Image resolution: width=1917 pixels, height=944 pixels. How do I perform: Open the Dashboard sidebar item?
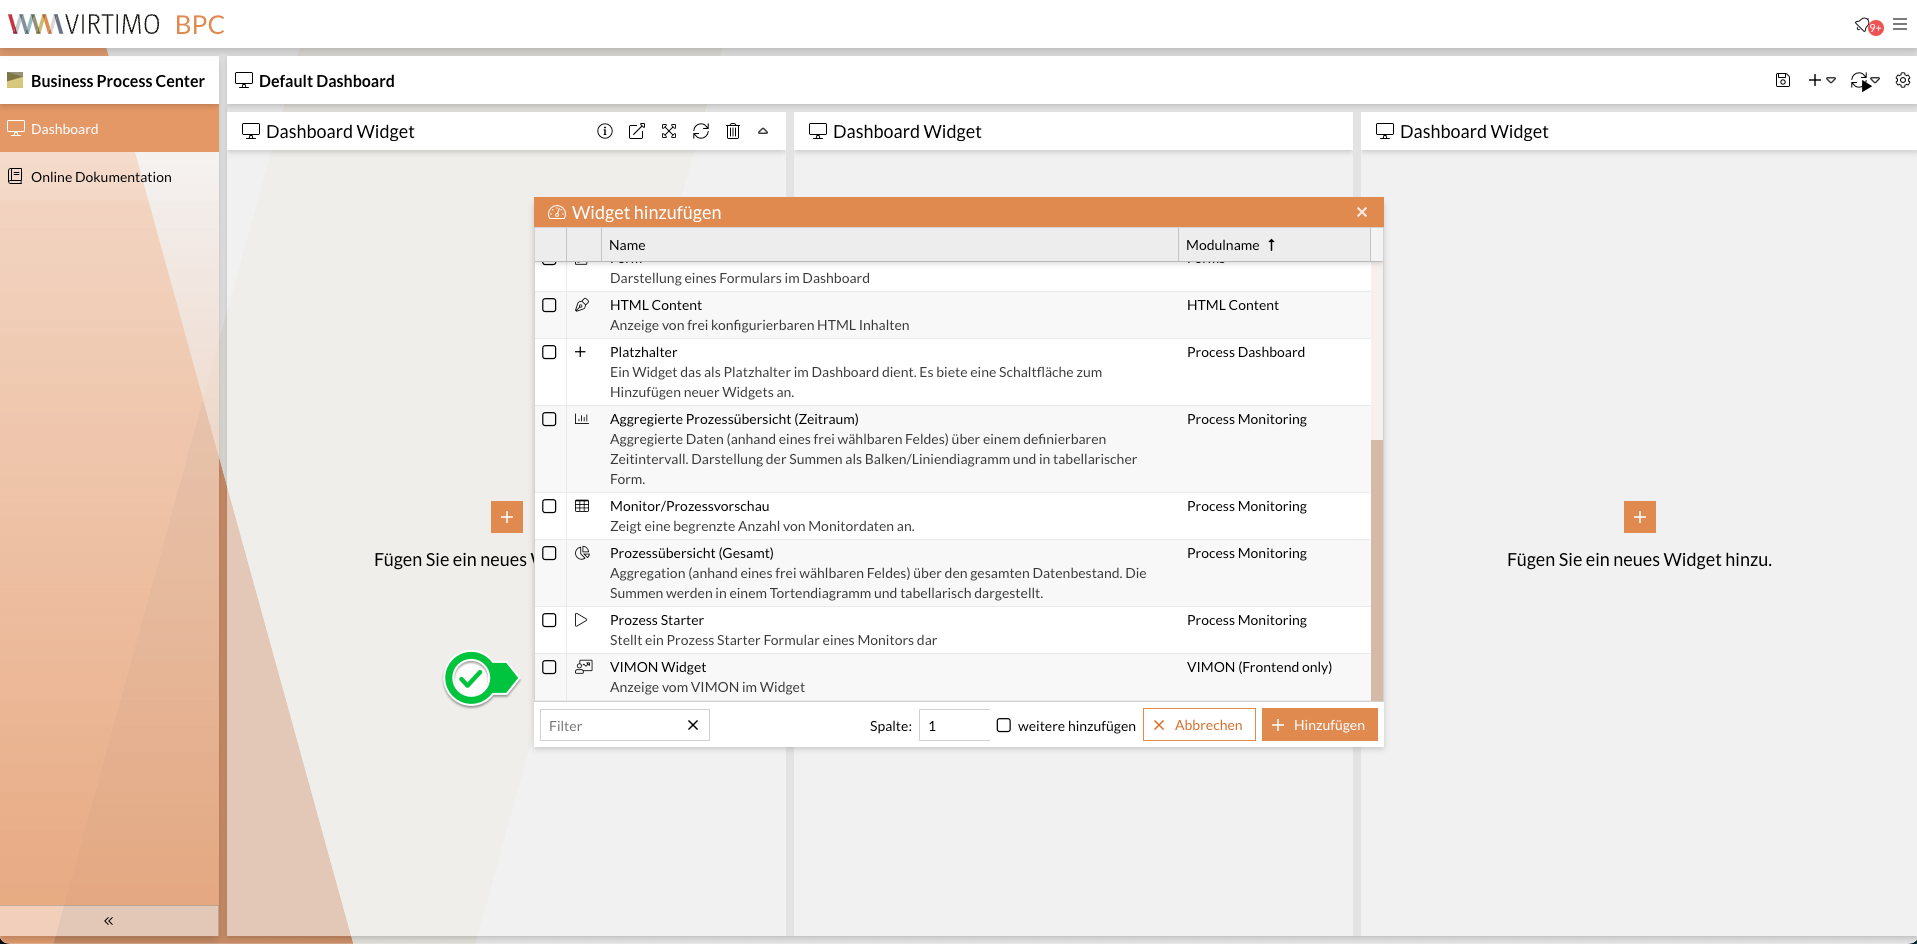coord(64,129)
